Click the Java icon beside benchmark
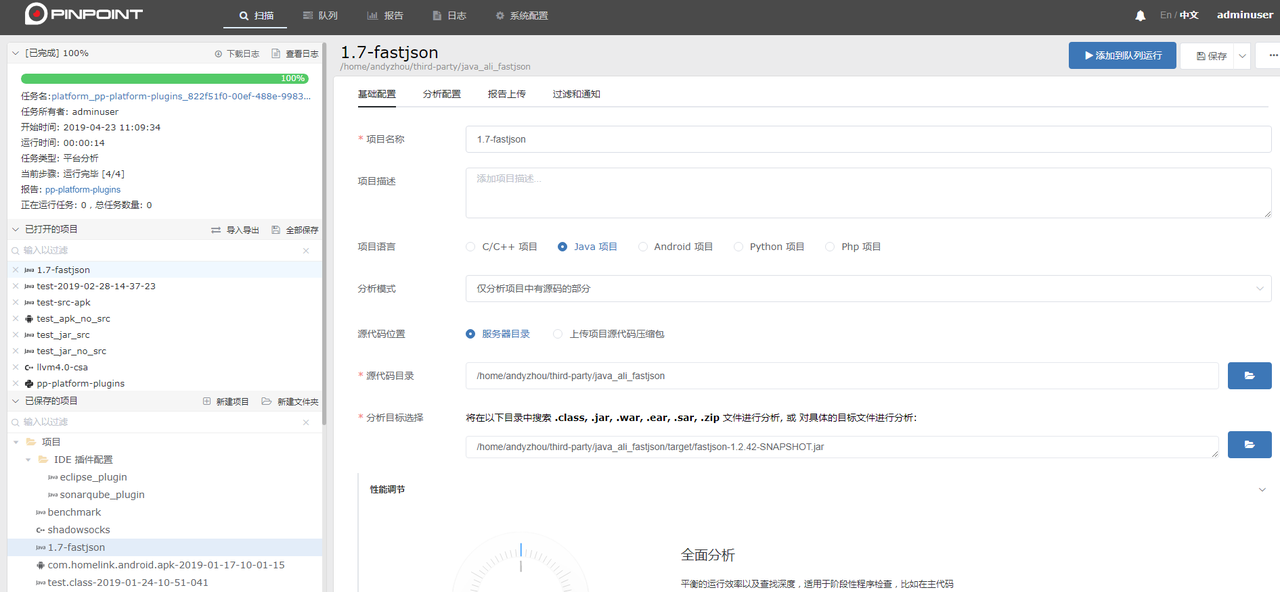 [x=40, y=512]
